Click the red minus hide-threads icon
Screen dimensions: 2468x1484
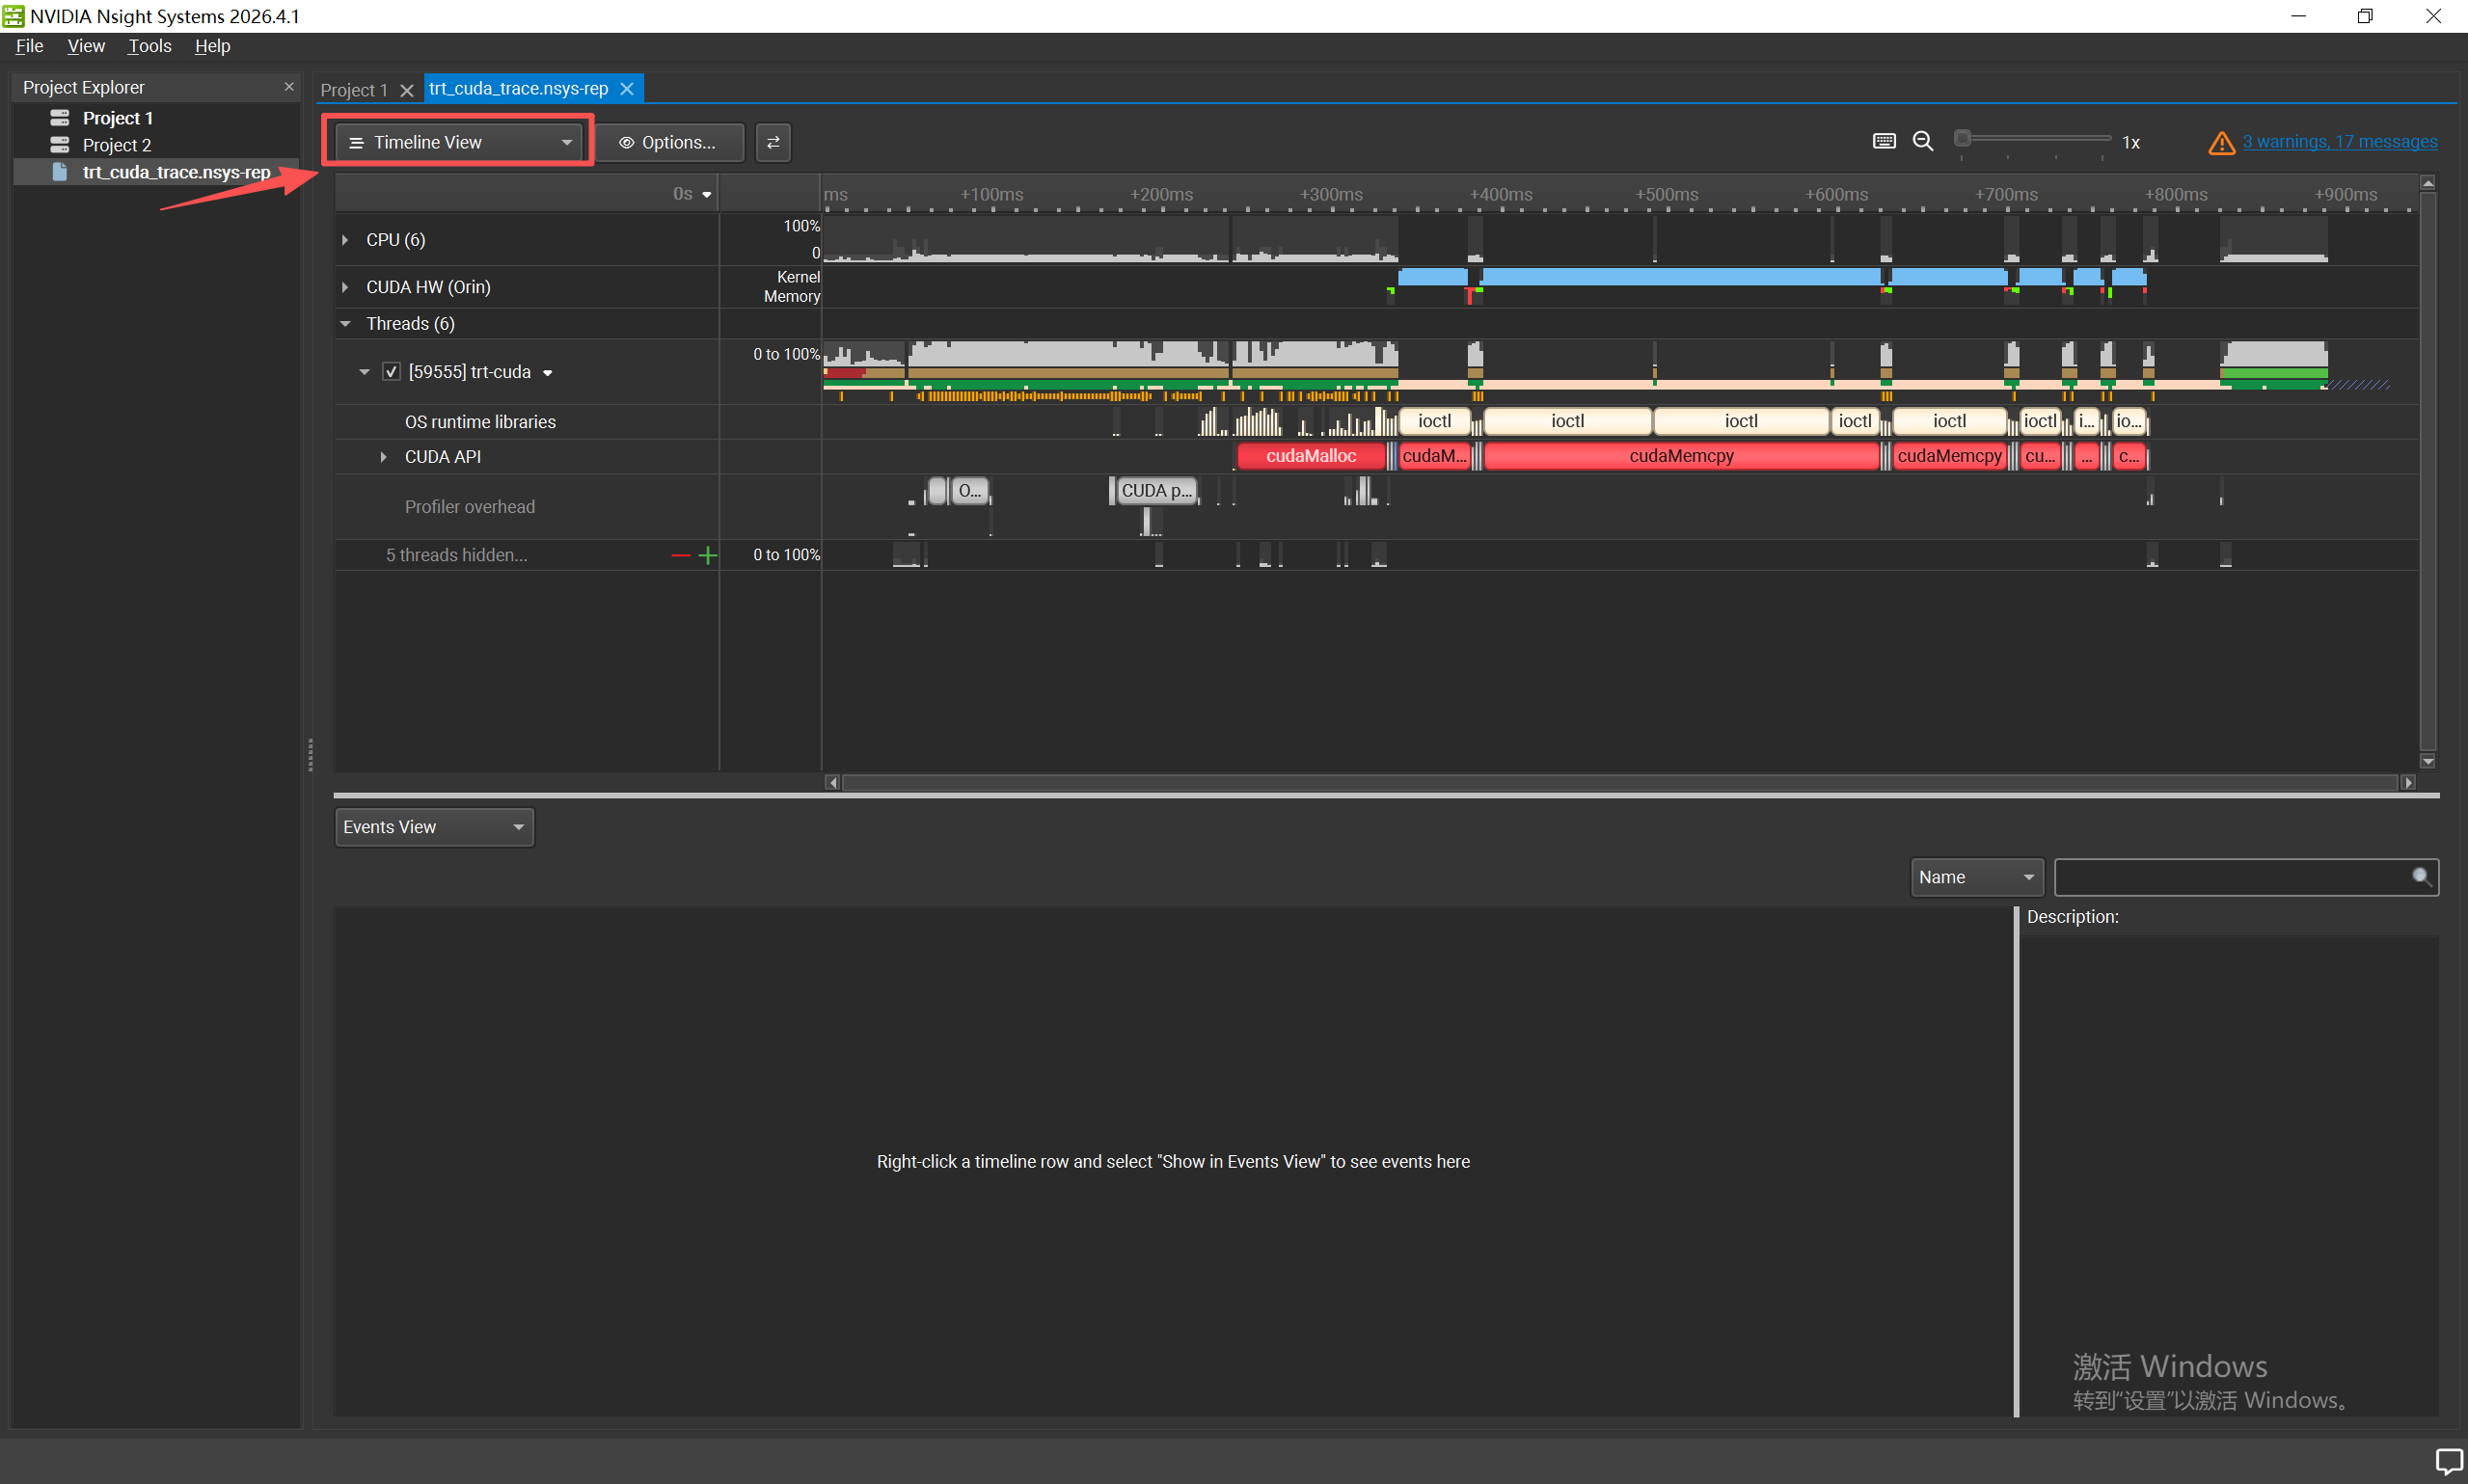[x=681, y=555]
